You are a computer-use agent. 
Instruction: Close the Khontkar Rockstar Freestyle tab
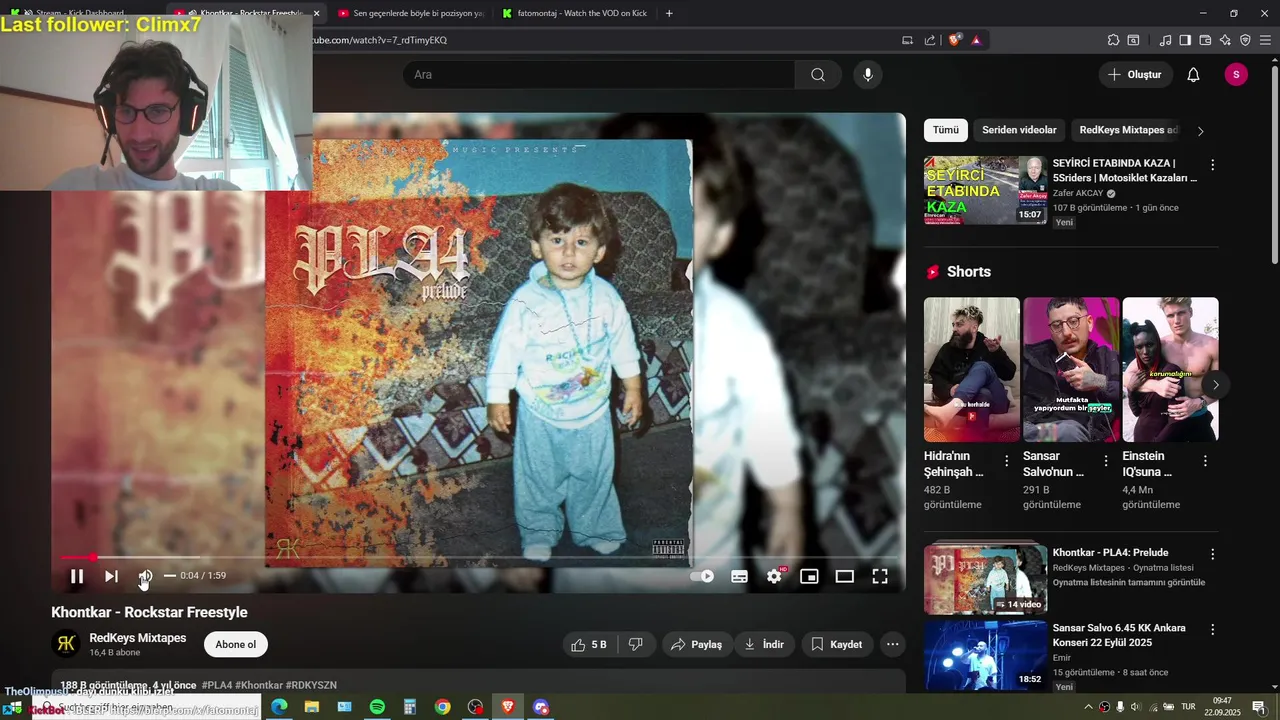coord(317,13)
